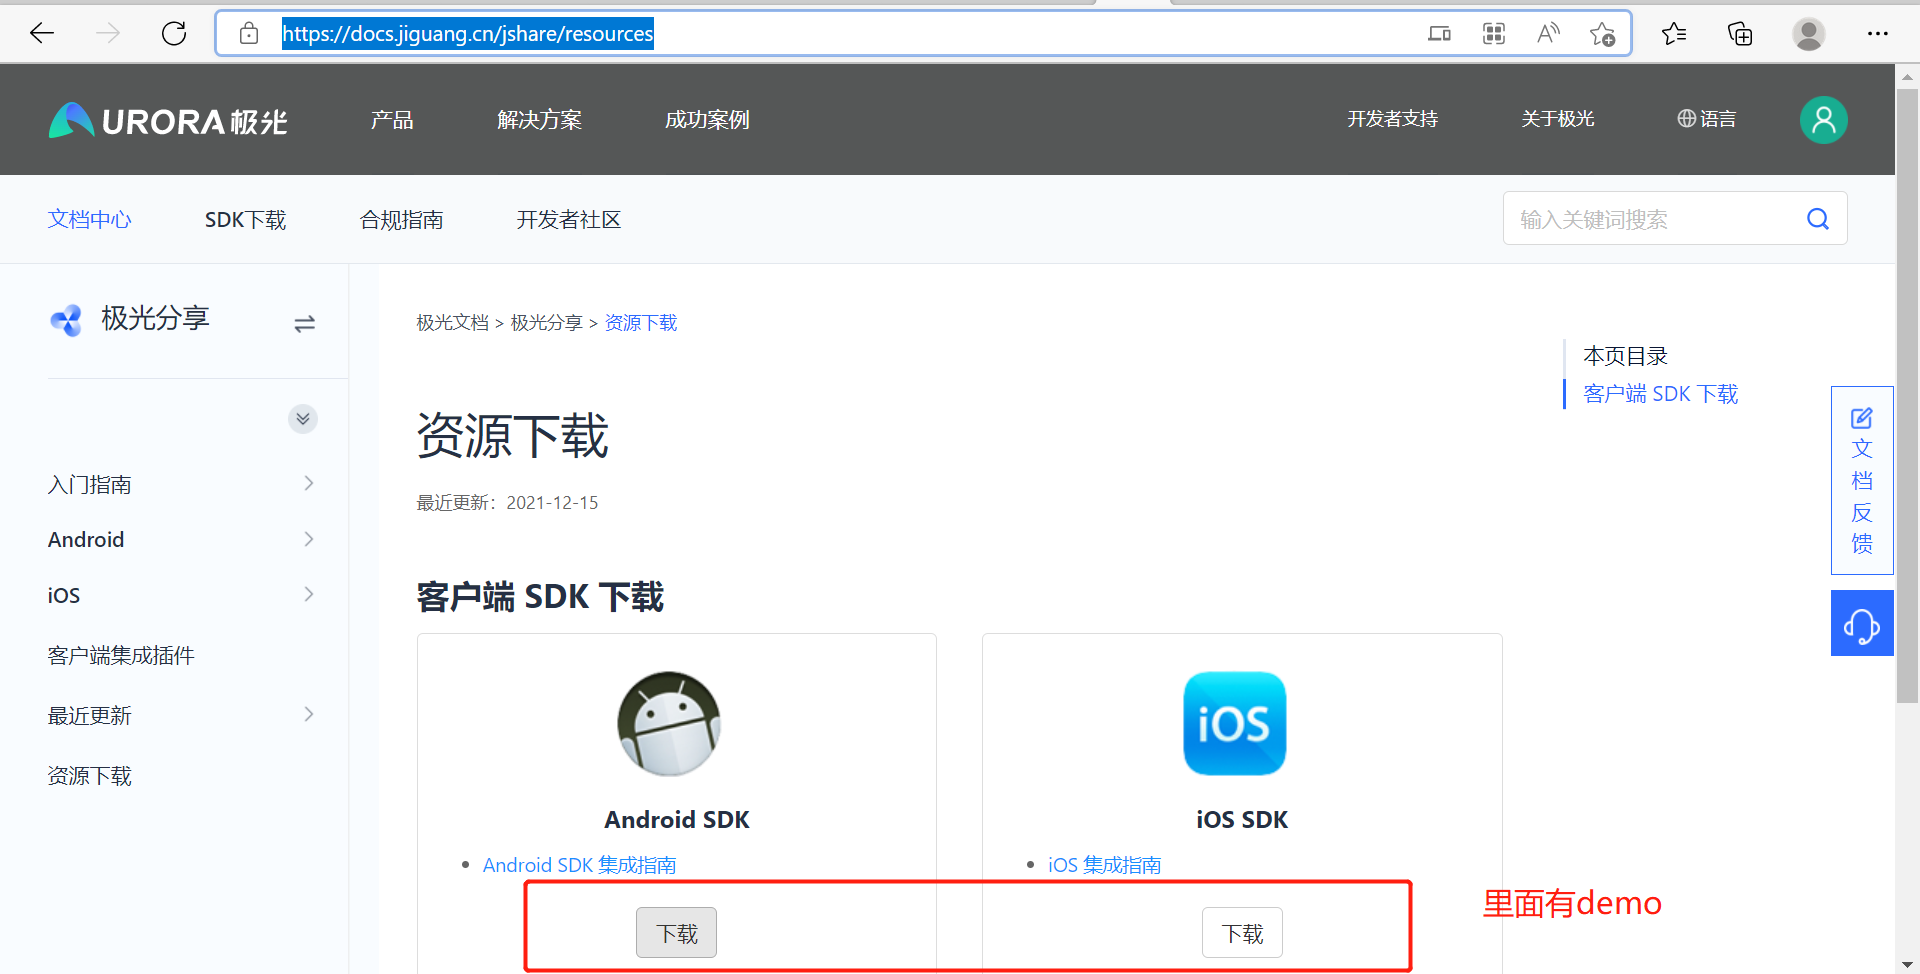Add this page to favorites star icon
The width and height of the screenshot is (1920, 974).
point(1602,34)
